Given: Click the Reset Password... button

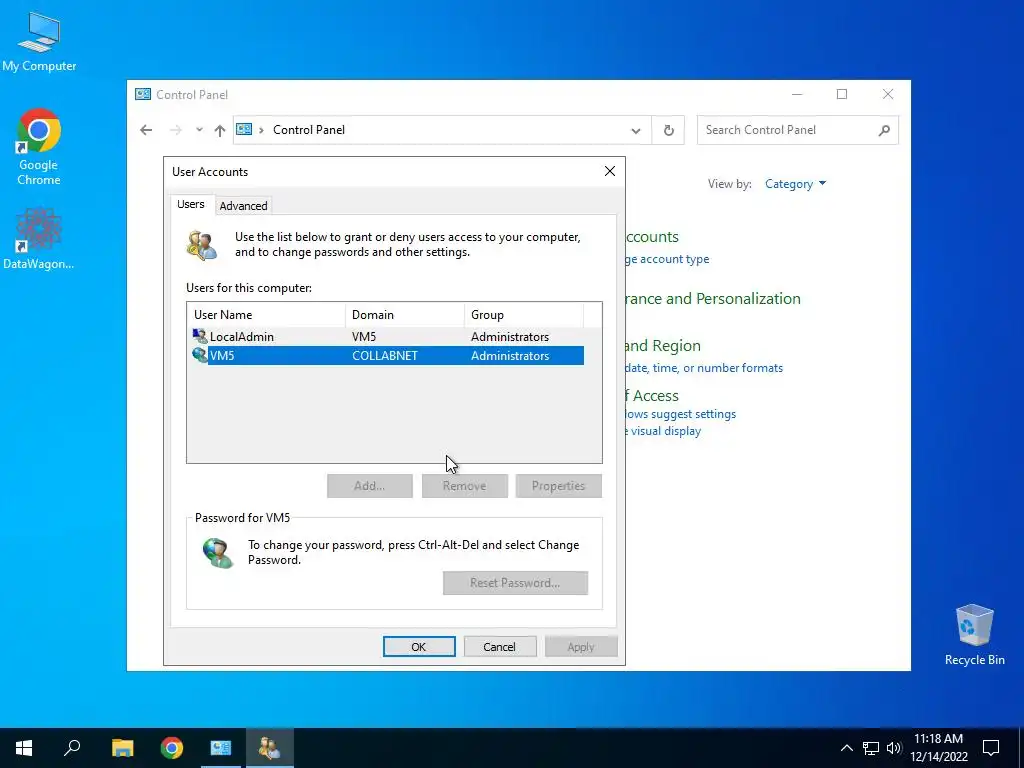Looking at the screenshot, I should pyautogui.click(x=515, y=583).
